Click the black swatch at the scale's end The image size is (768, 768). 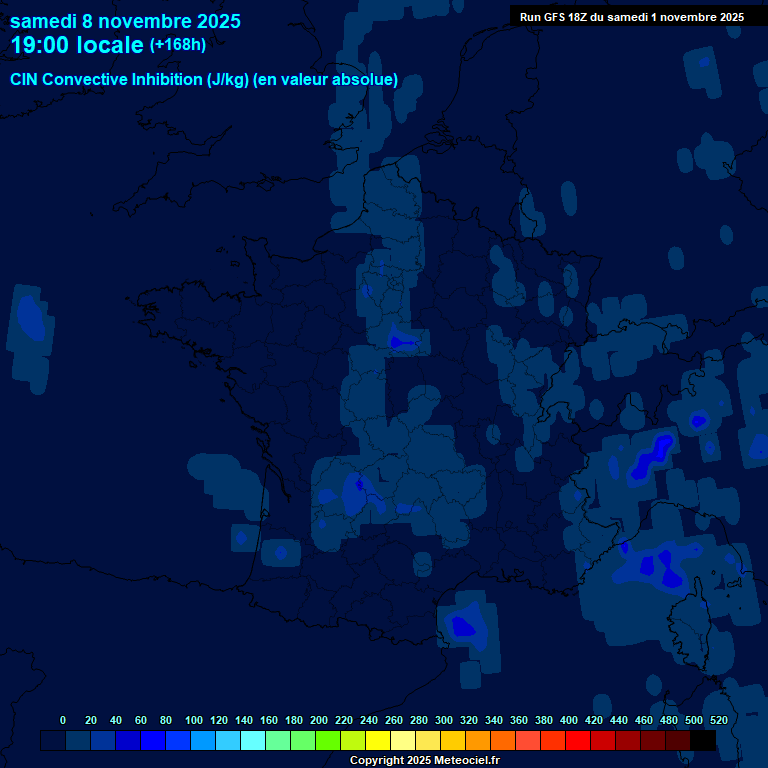(x=703, y=741)
